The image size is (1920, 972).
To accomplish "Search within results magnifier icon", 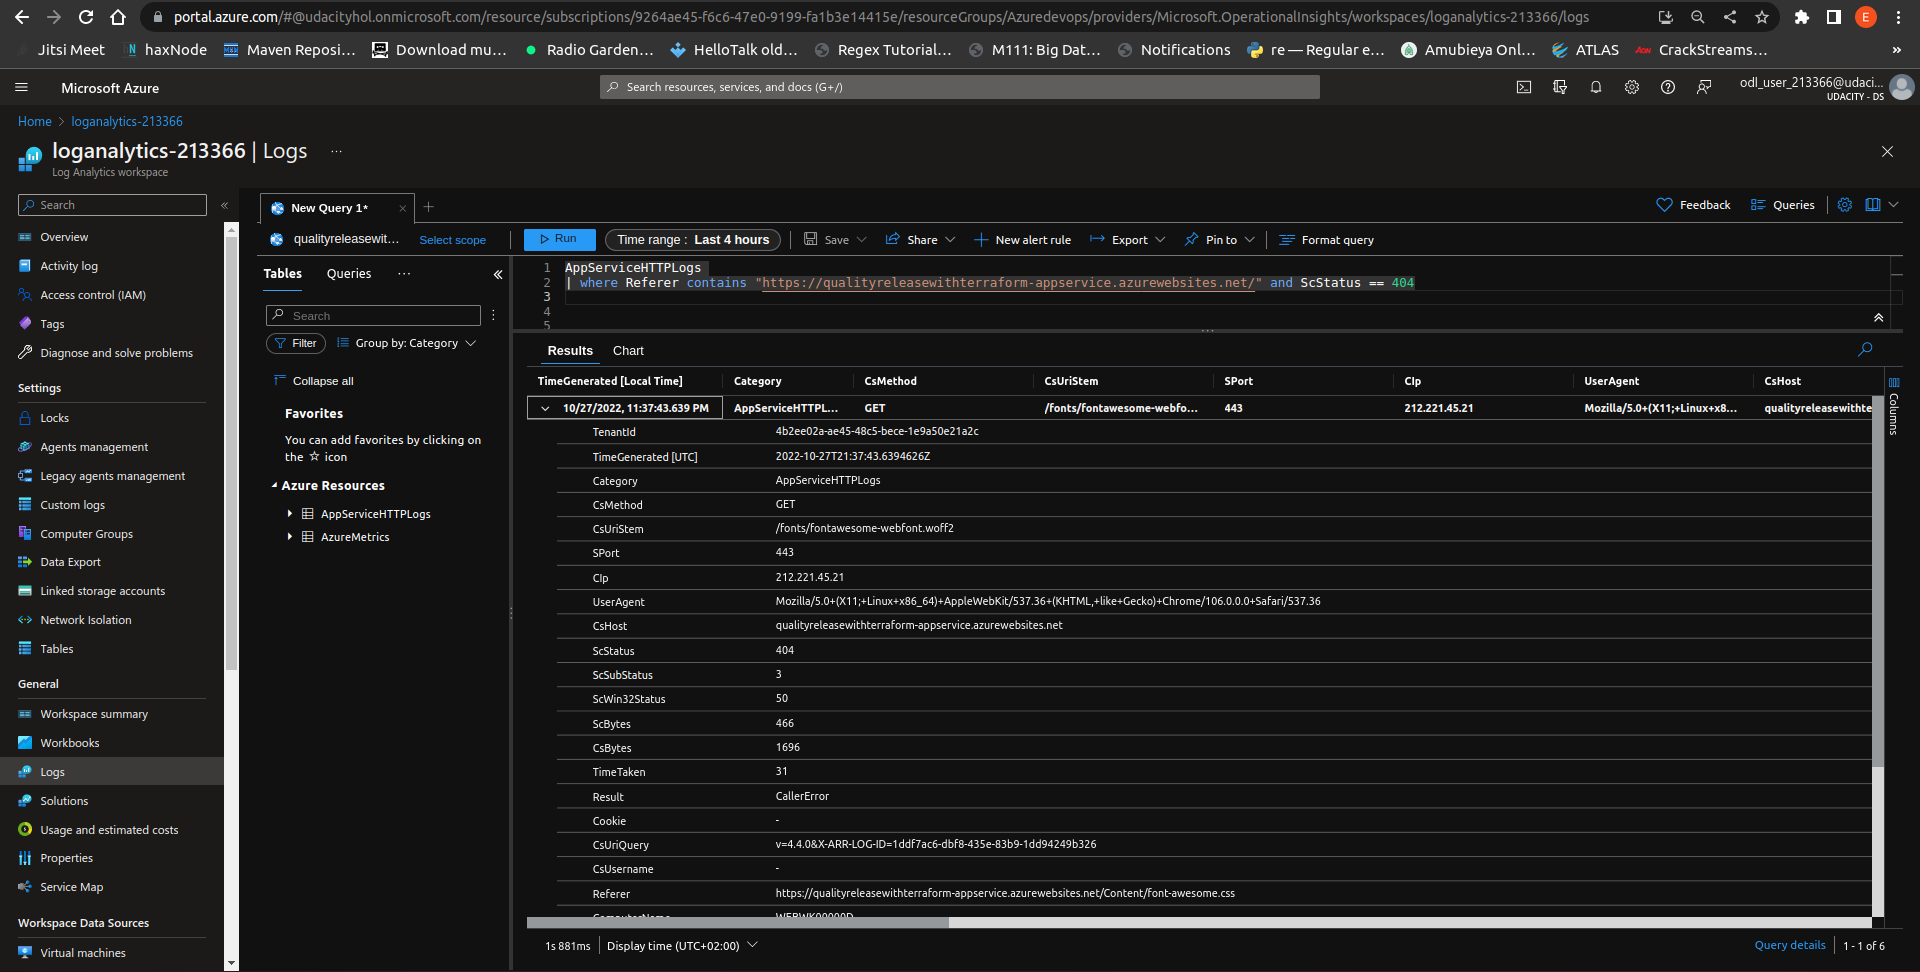I will 1865,349.
